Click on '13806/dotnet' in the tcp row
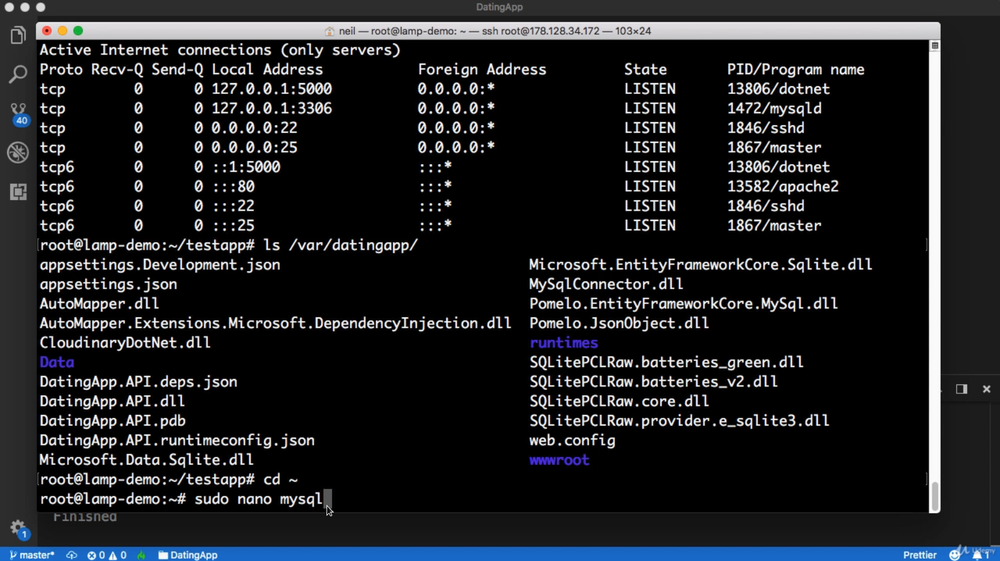The width and height of the screenshot is (1000, 561). pyautogui.click(x=779, y=89)
